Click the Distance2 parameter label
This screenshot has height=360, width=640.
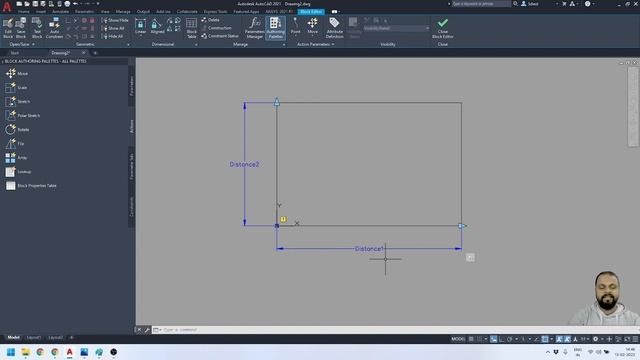(244, 164)
